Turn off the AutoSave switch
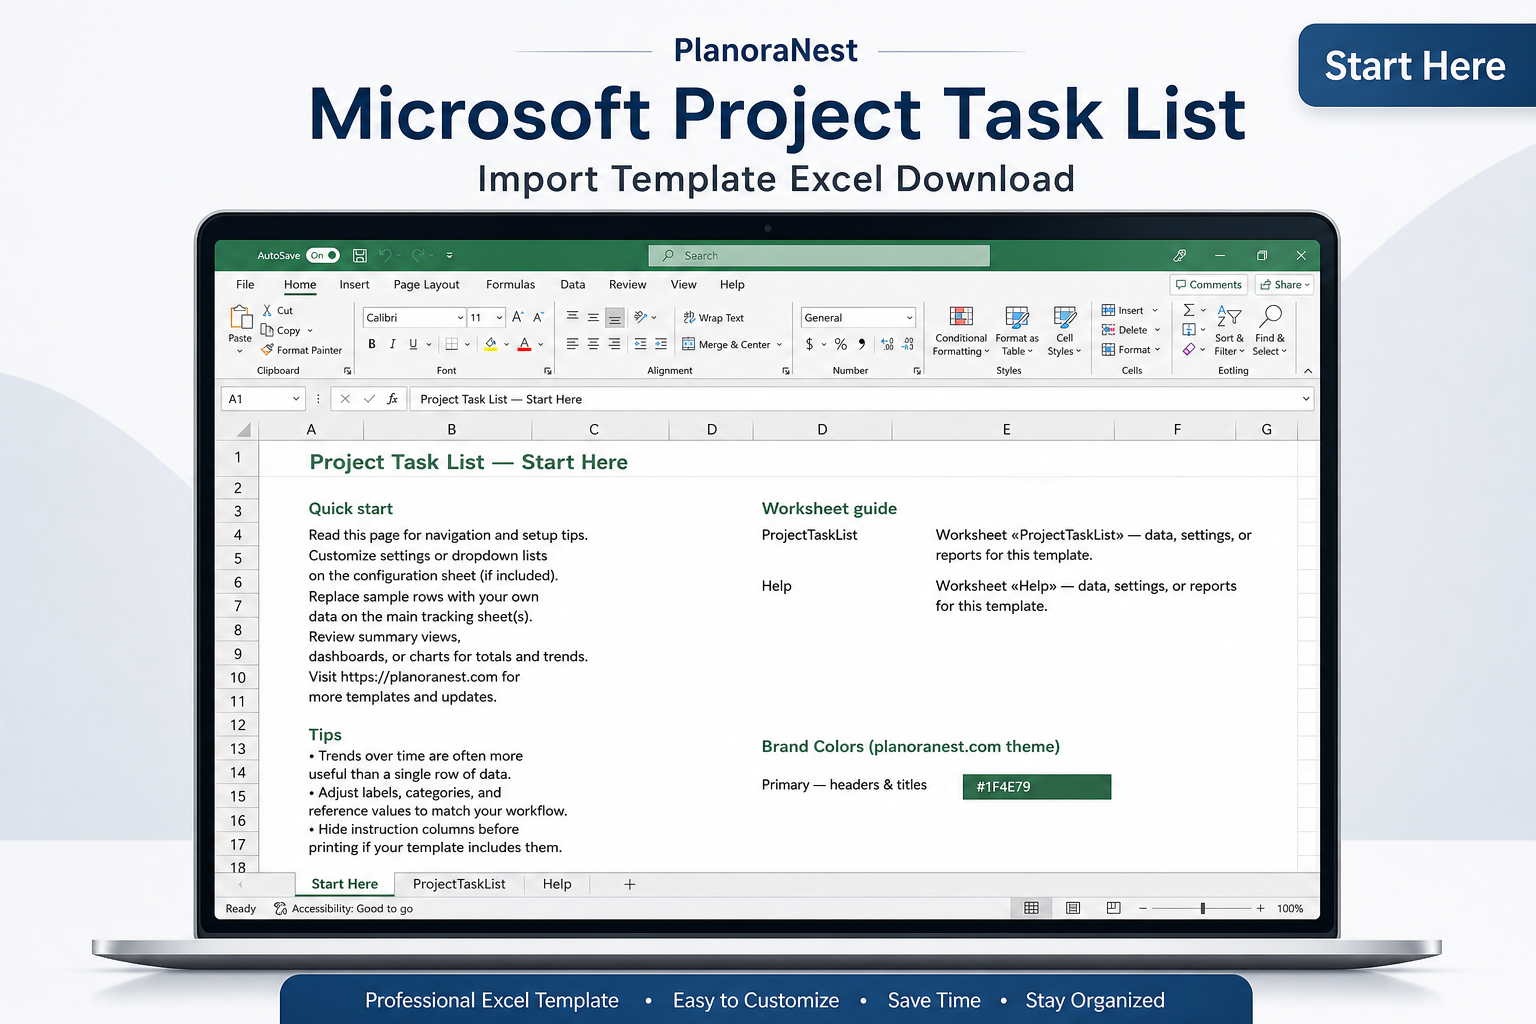 (323, 256)
